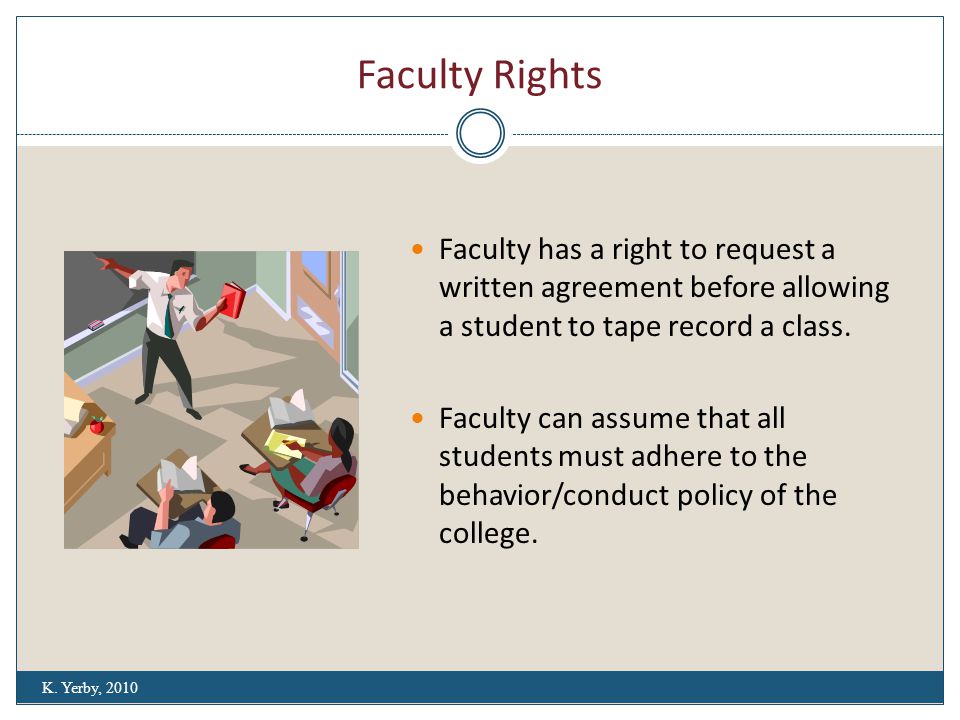
Task: Select the text about tape recording a class
Action: 664,288
